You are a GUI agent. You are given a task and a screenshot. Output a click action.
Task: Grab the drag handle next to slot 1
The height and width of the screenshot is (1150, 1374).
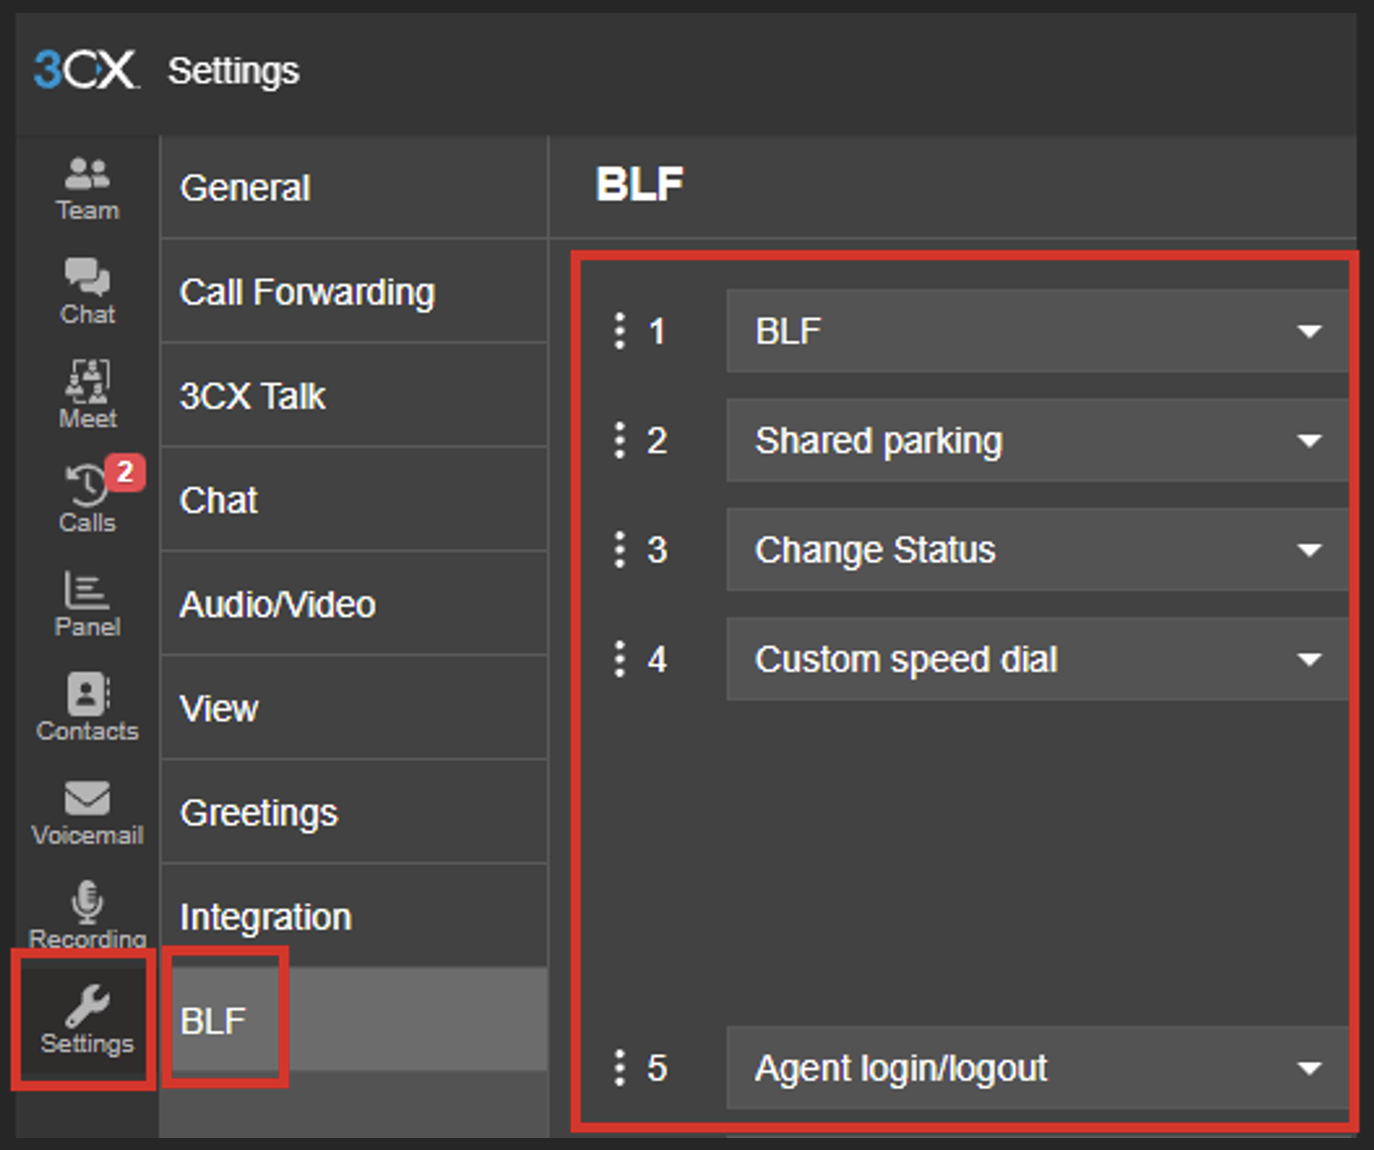tap(620, 330)
